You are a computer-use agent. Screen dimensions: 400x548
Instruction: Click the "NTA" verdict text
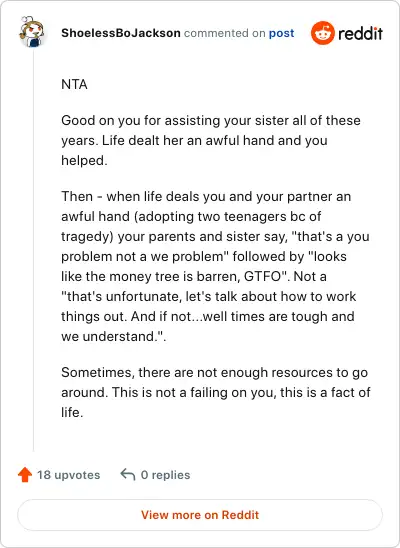74,85
